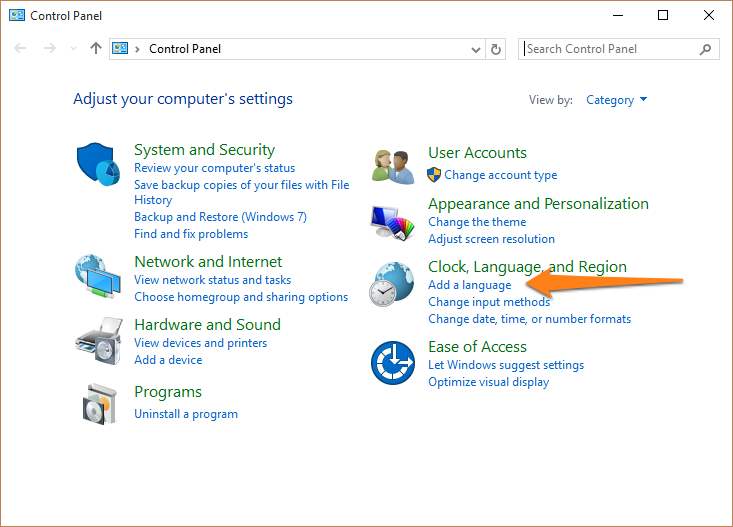This screenshot has height=527, width=733.
Task: Click the Network and Internet globe icon
Action: tap(98, 276)
